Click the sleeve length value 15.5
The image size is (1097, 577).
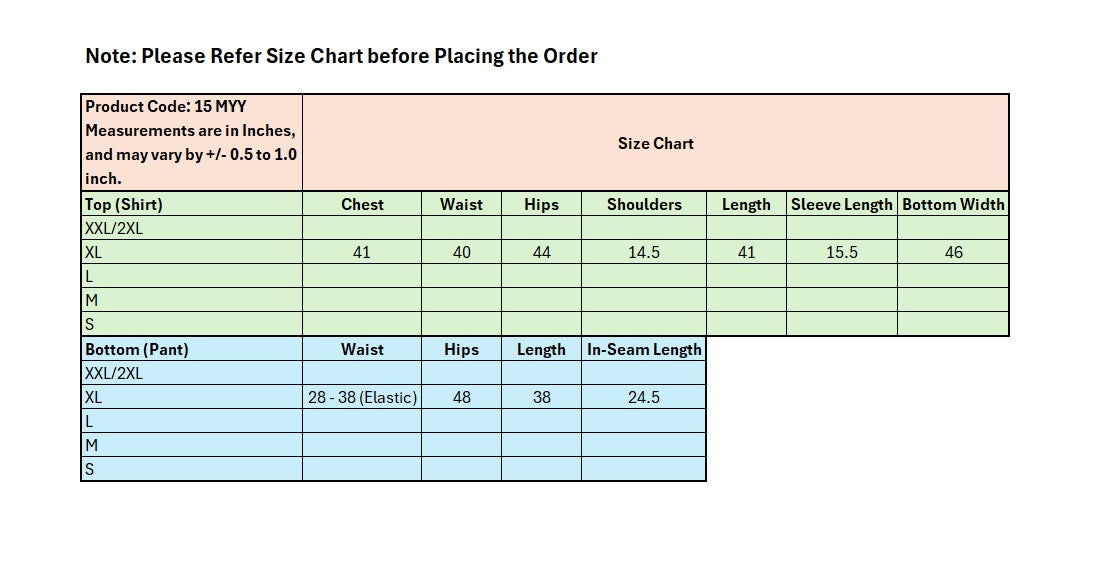pos(841,252)
